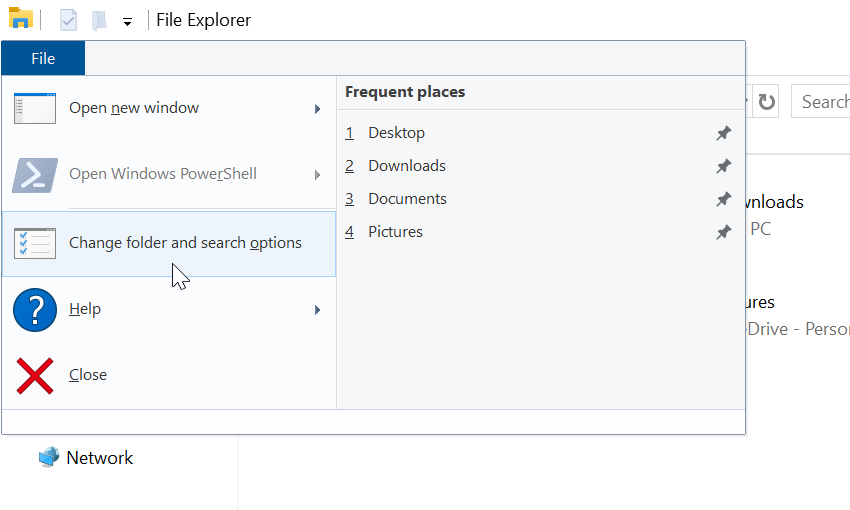Toggle the pin next to Downloads

tap(724, 166)
